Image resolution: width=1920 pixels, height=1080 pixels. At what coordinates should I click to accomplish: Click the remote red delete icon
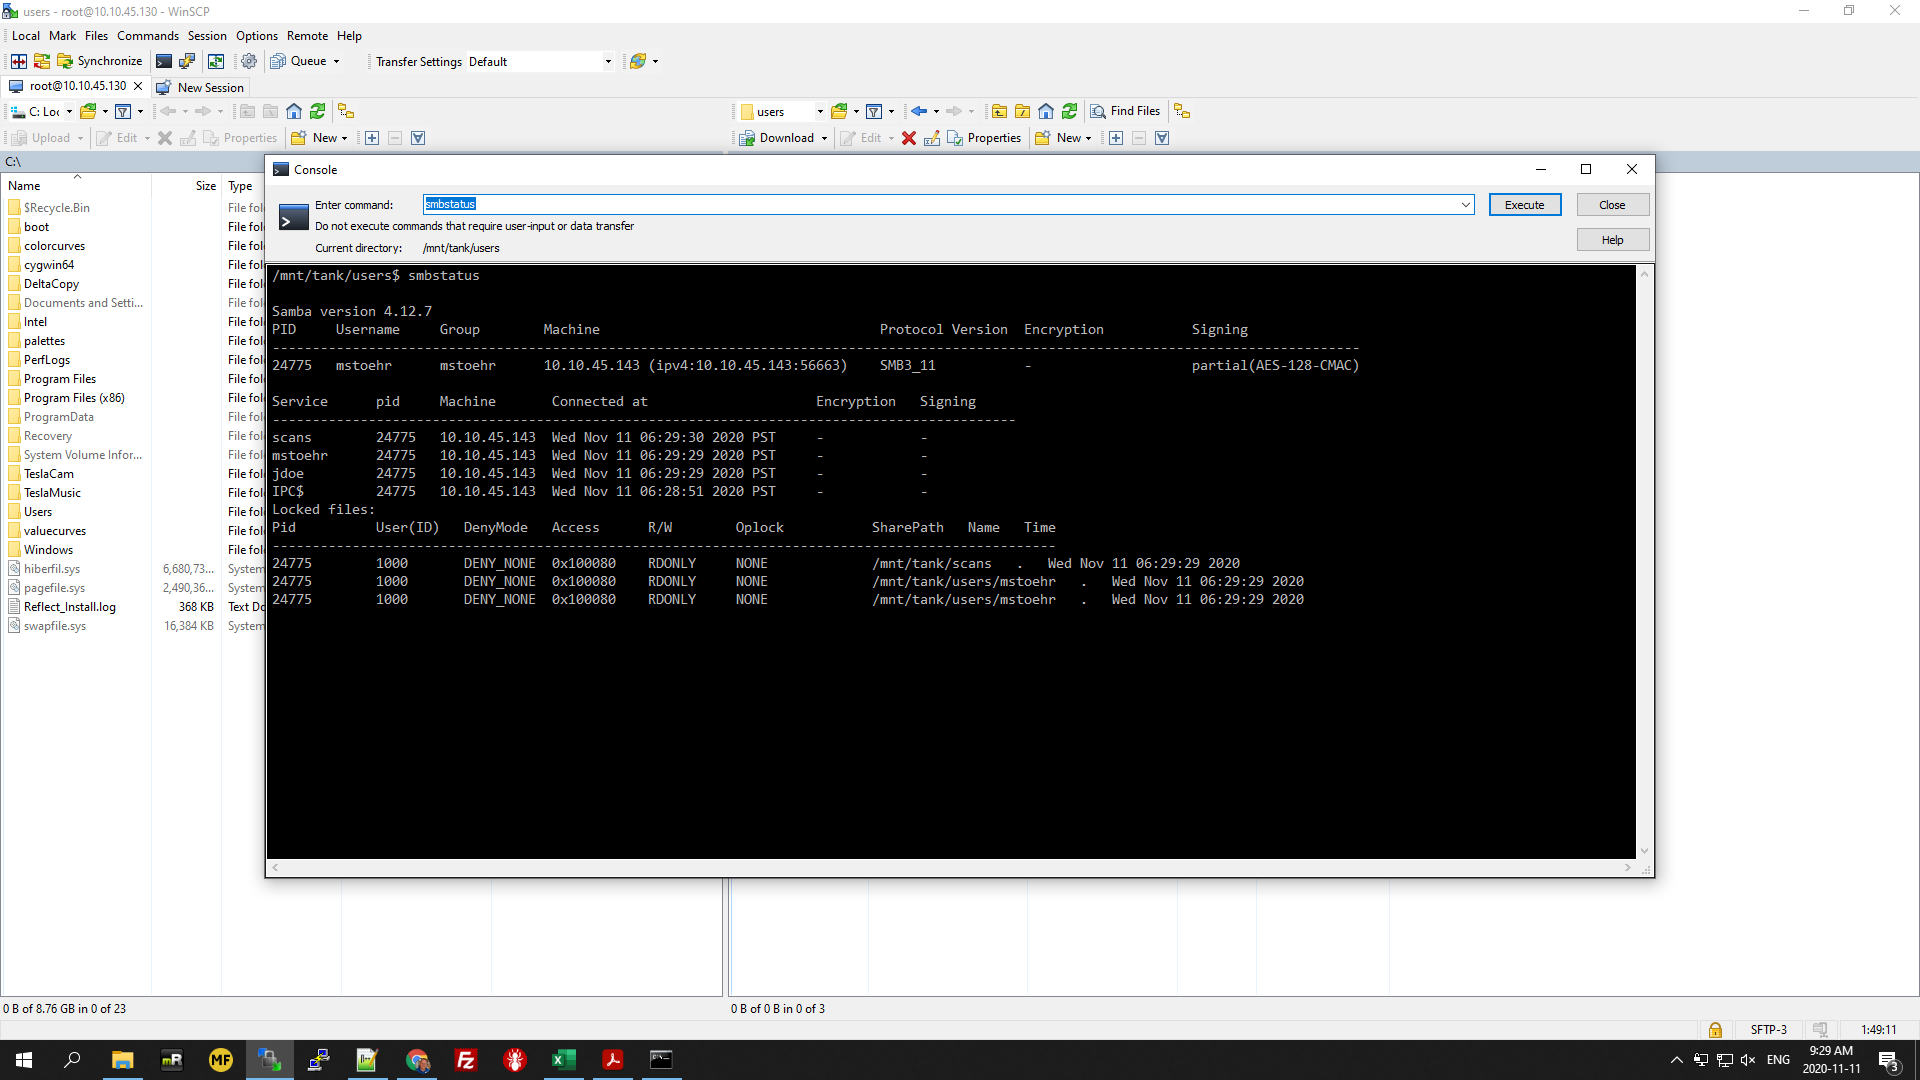click(909, 138)
